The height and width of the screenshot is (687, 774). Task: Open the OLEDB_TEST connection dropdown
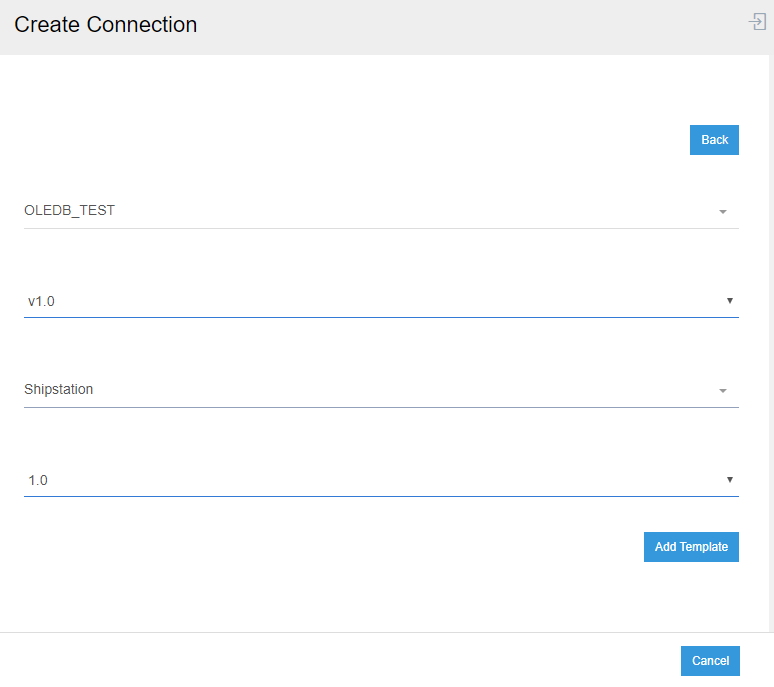click(x=380, y=211)
